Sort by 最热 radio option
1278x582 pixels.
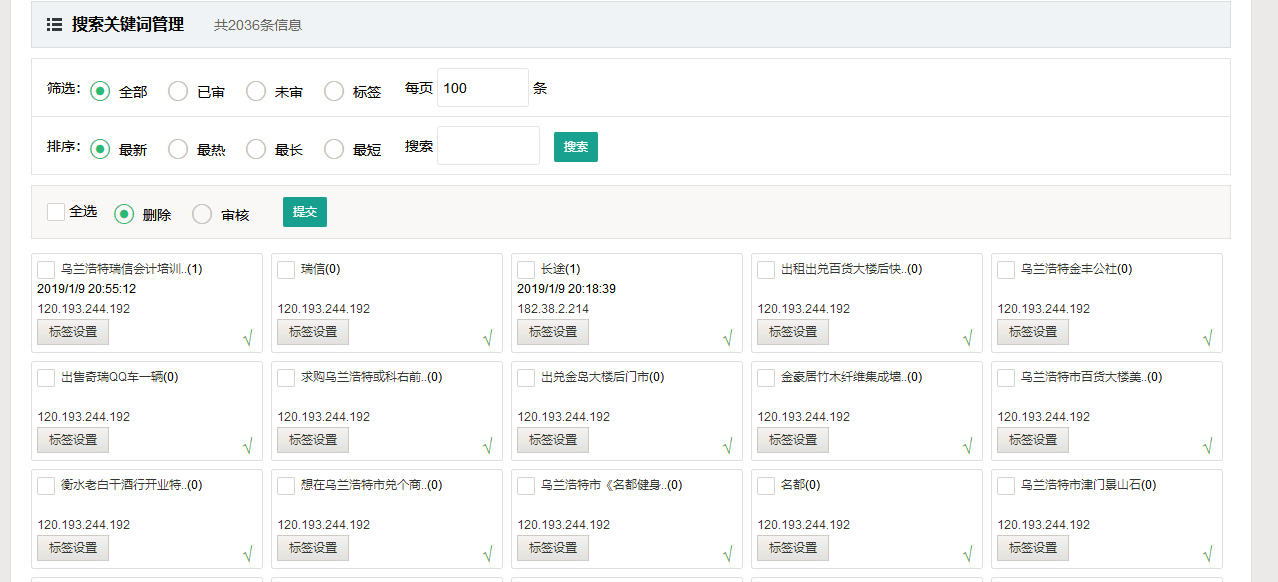click(178, 149)
